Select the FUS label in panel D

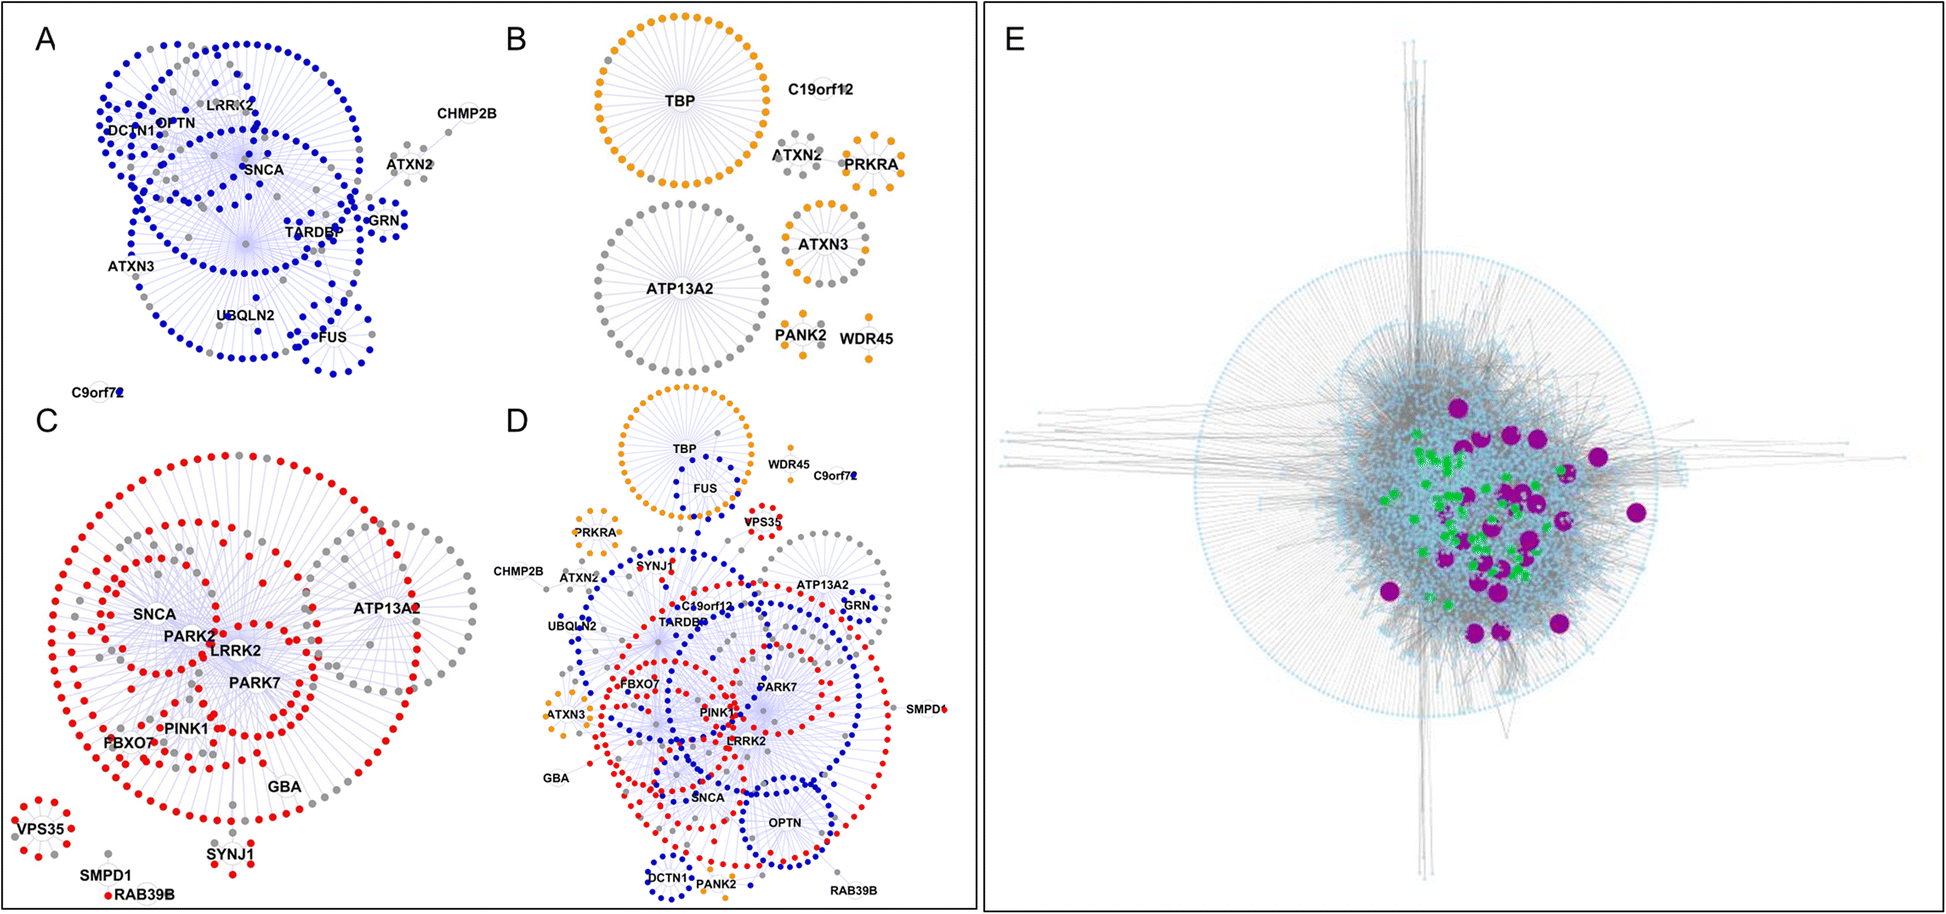705,489
